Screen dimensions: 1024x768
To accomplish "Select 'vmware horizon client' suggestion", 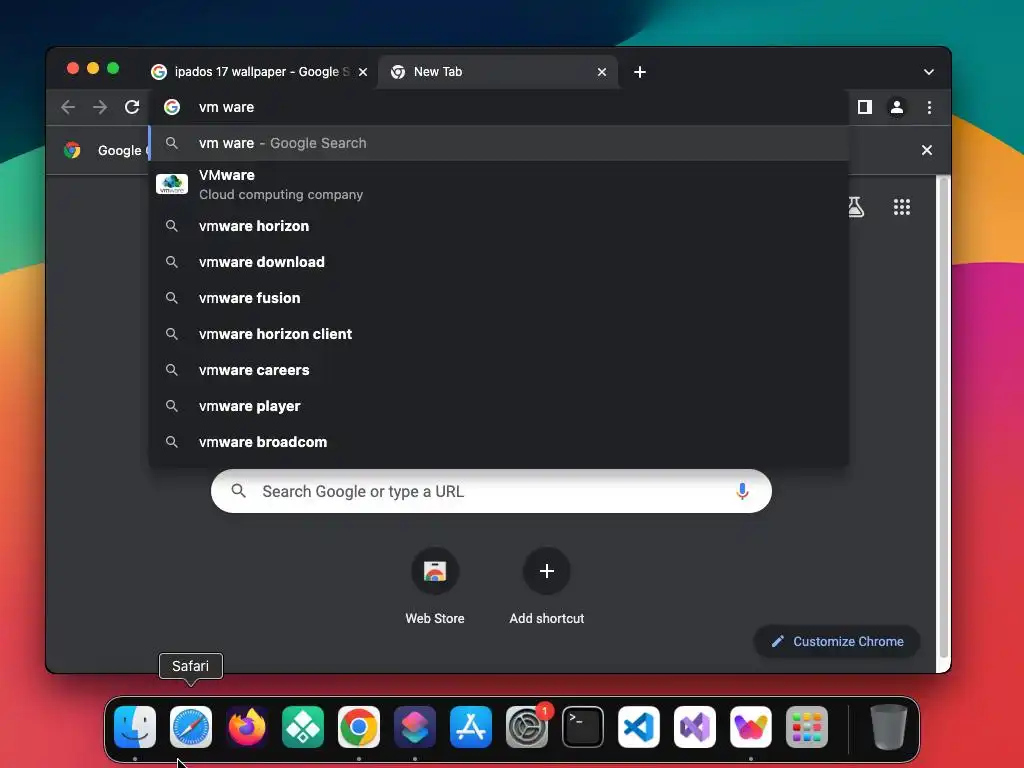I will click(499, 334).
